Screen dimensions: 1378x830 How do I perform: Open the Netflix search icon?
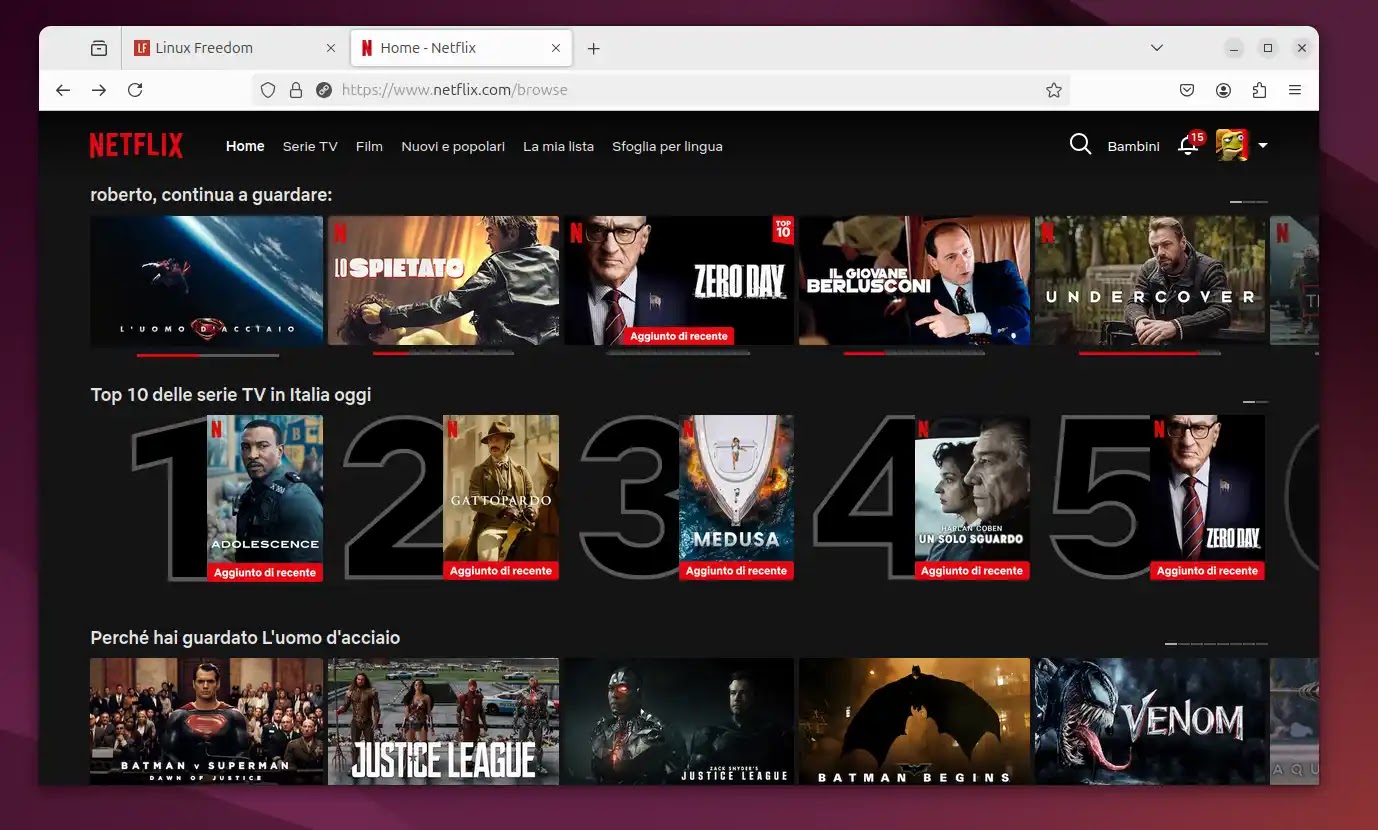(x=1080, y=145)
